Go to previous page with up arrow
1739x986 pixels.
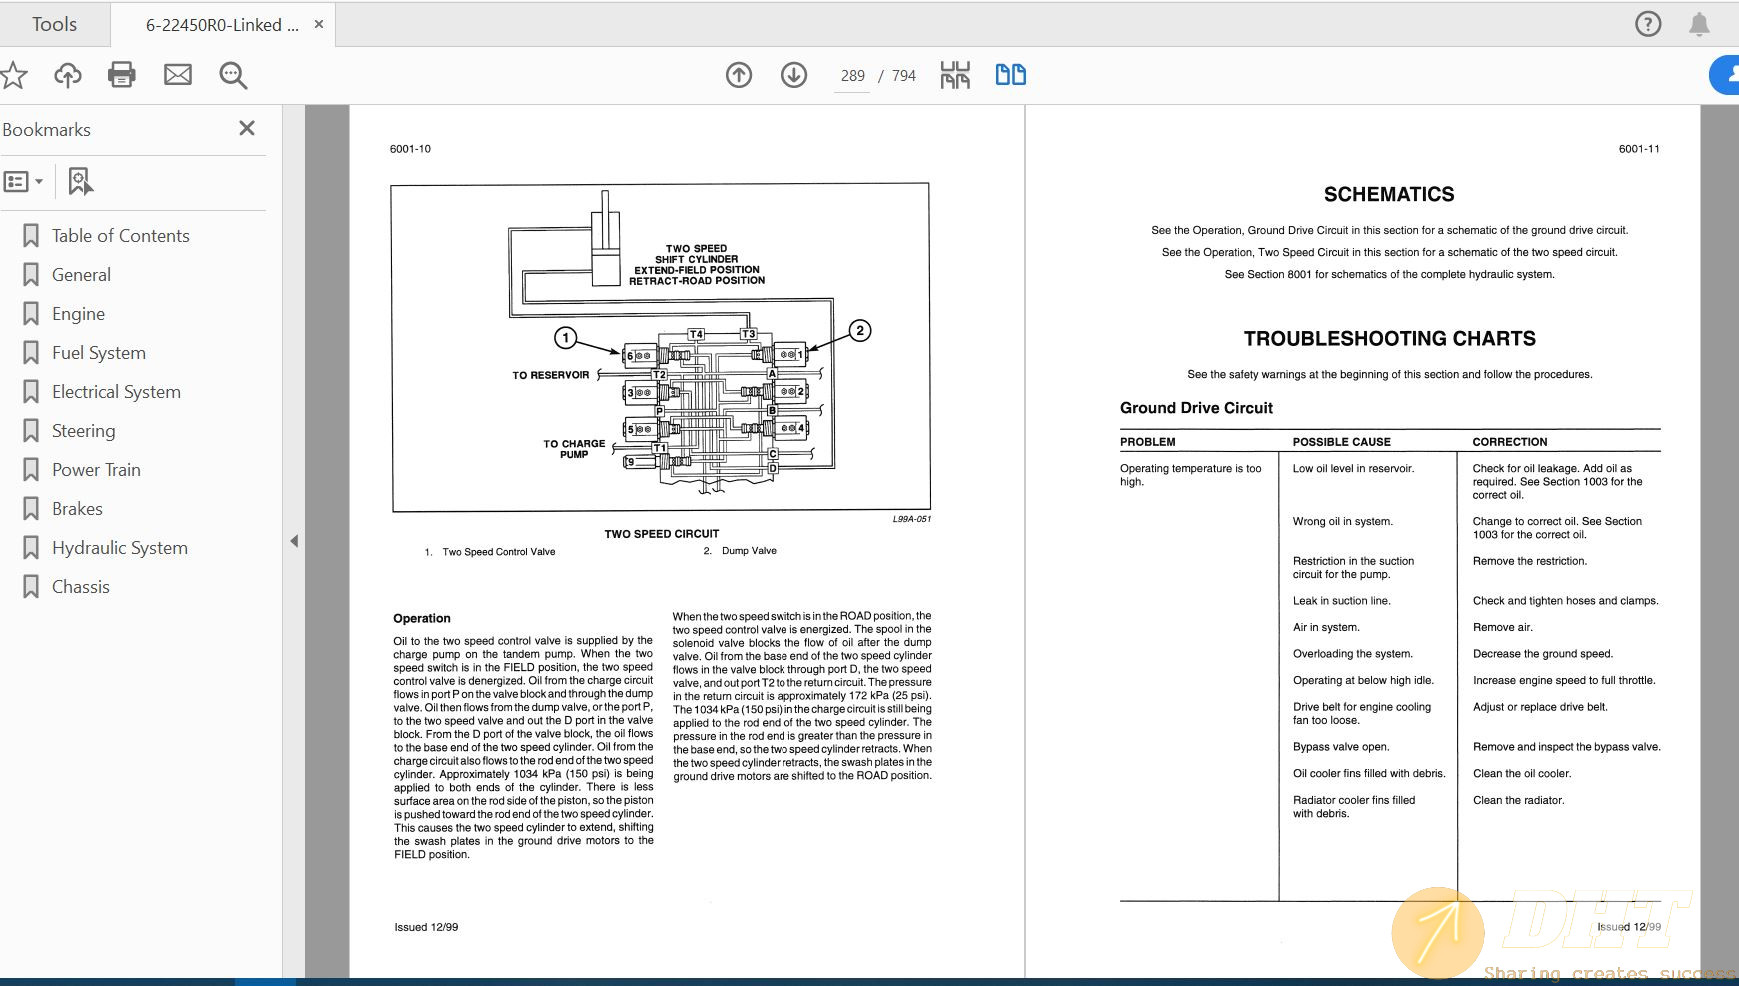pos(739,75)
